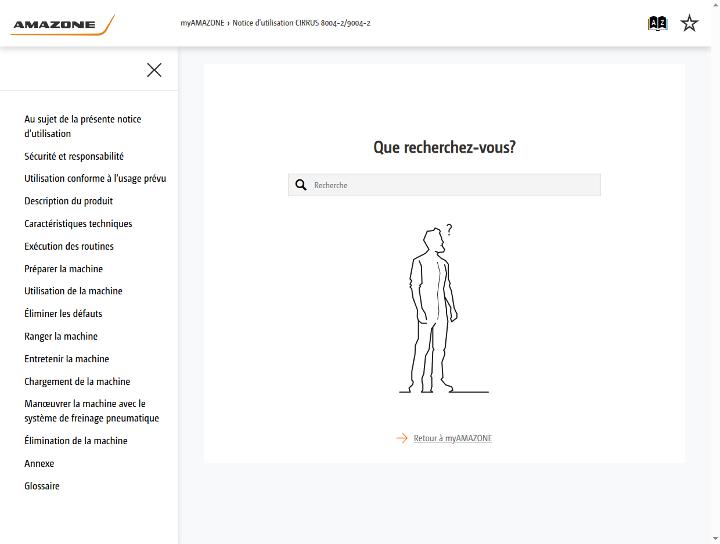
Task: Click the orange arrow beside Retour à myAMAZONE
Action: click(402, 438)
